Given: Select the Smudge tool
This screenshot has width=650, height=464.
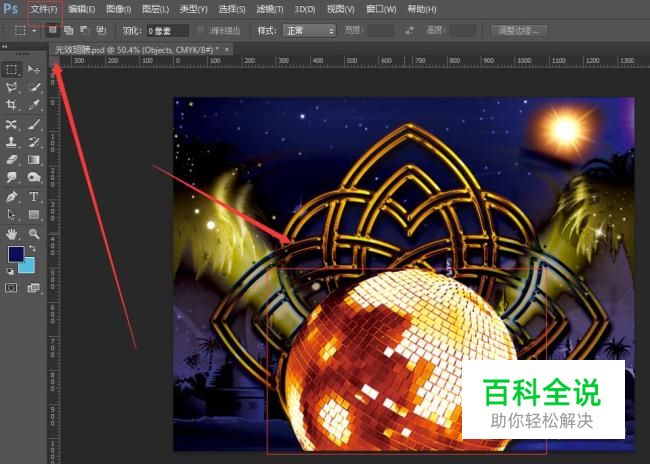Looking at the screenshot, I should click(x=12, y=177).
